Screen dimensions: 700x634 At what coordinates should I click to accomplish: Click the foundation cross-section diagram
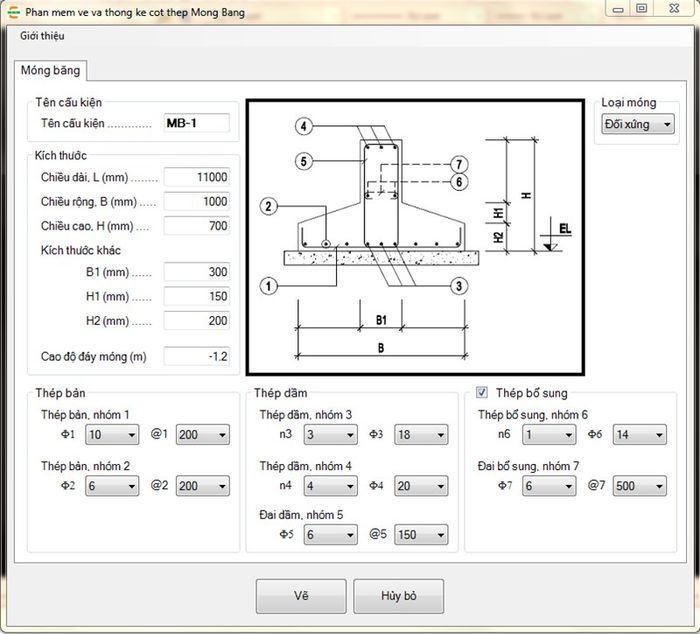coord(415,237)
